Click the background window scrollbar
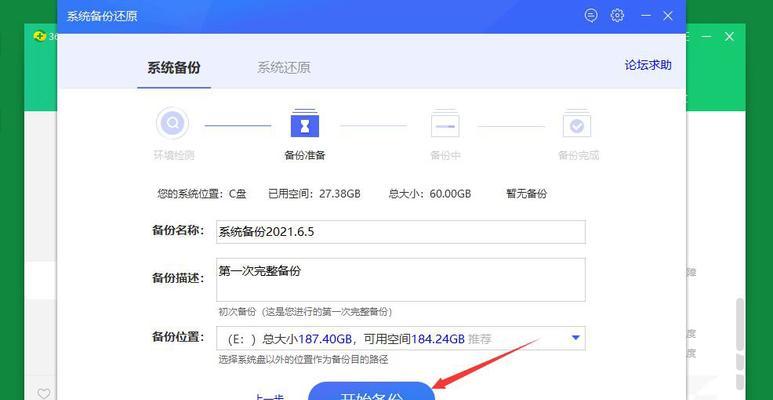Viewport: 773px width, 400px height. [x=739, y=323]
